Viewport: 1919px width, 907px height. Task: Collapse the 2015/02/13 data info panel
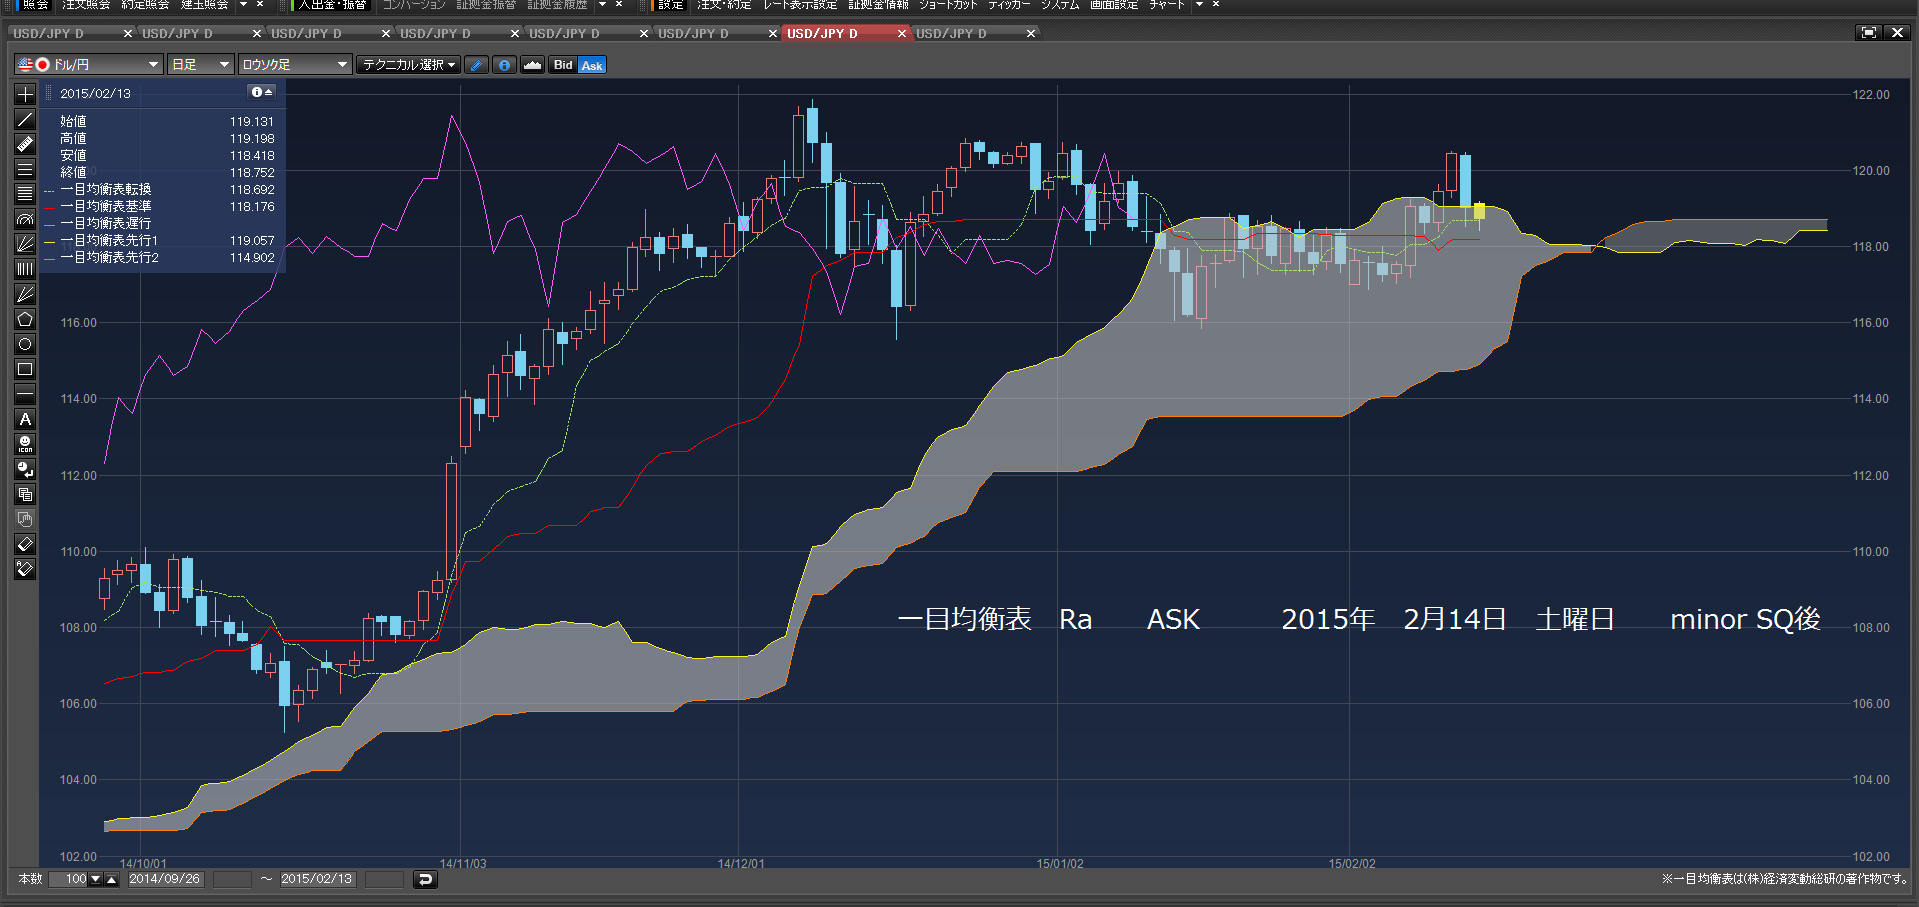pyautogui.click(x=261, y=92)
